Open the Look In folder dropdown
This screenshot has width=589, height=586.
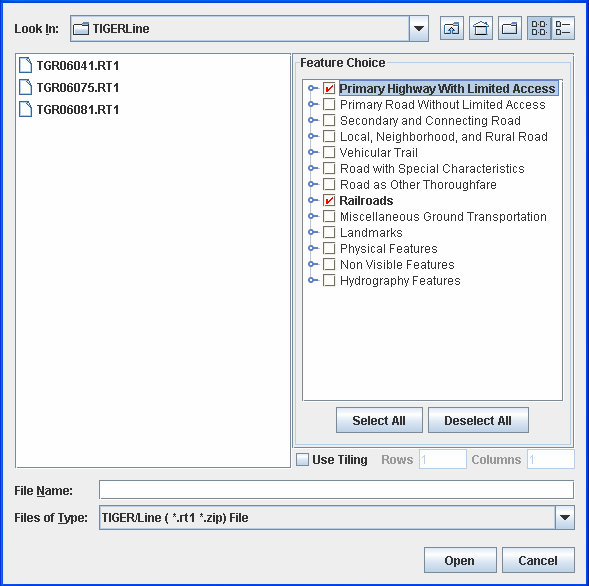(x=419, y=29)
